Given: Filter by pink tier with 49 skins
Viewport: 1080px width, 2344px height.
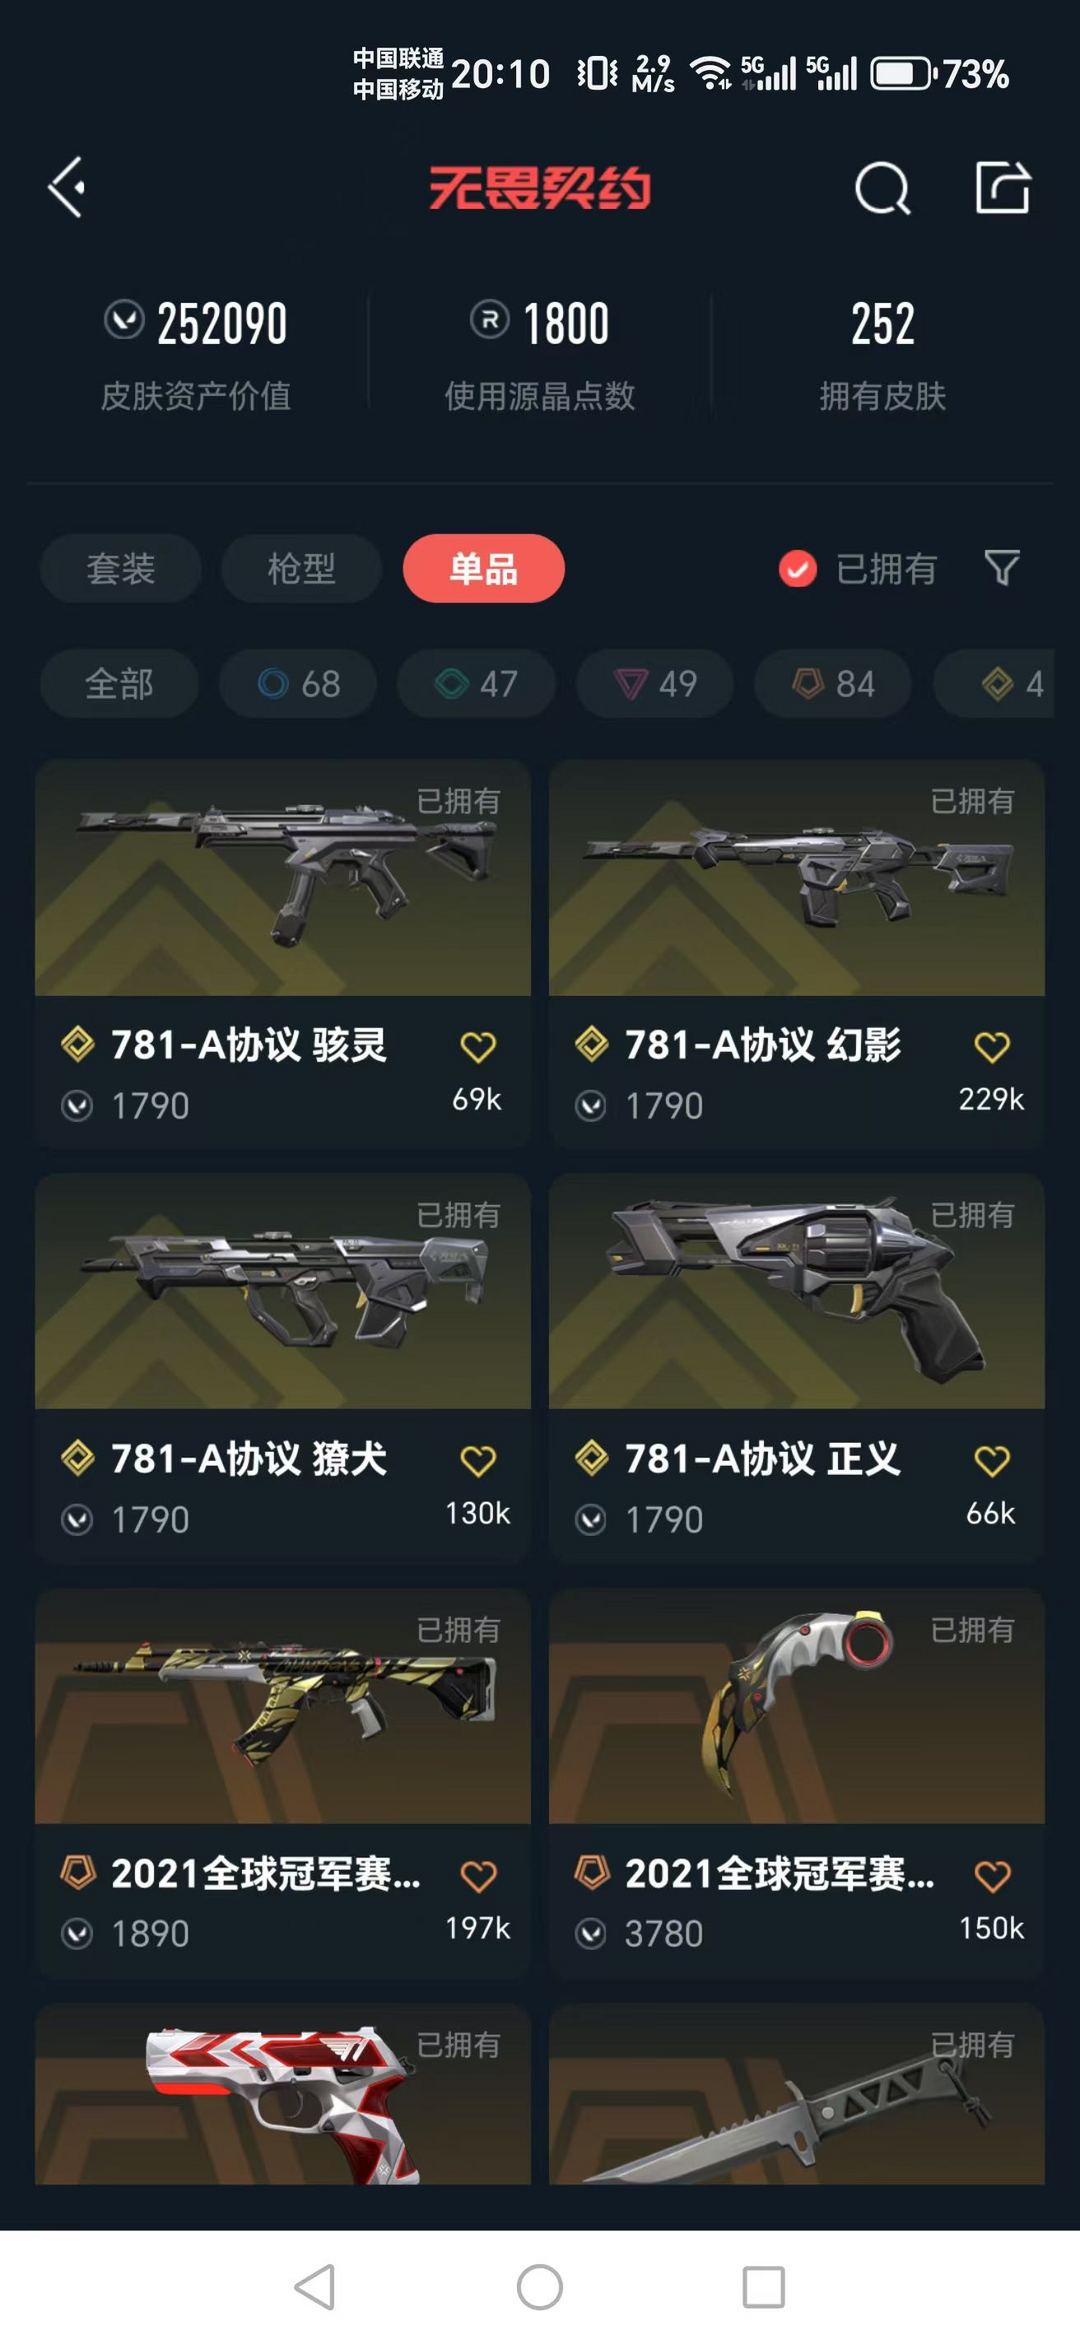Looking at the screenshot, I should 655,684.
